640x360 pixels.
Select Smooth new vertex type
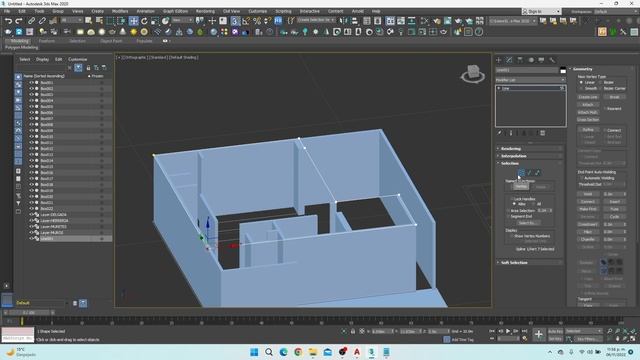click(581, 88)
